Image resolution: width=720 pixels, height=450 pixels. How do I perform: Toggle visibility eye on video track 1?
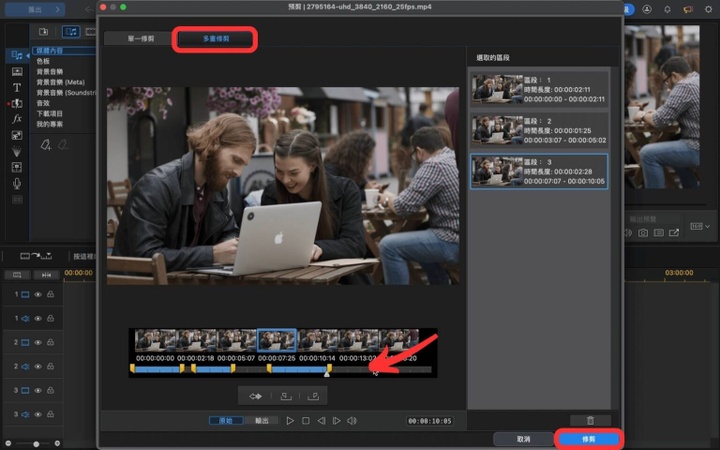tap(38, 295)
